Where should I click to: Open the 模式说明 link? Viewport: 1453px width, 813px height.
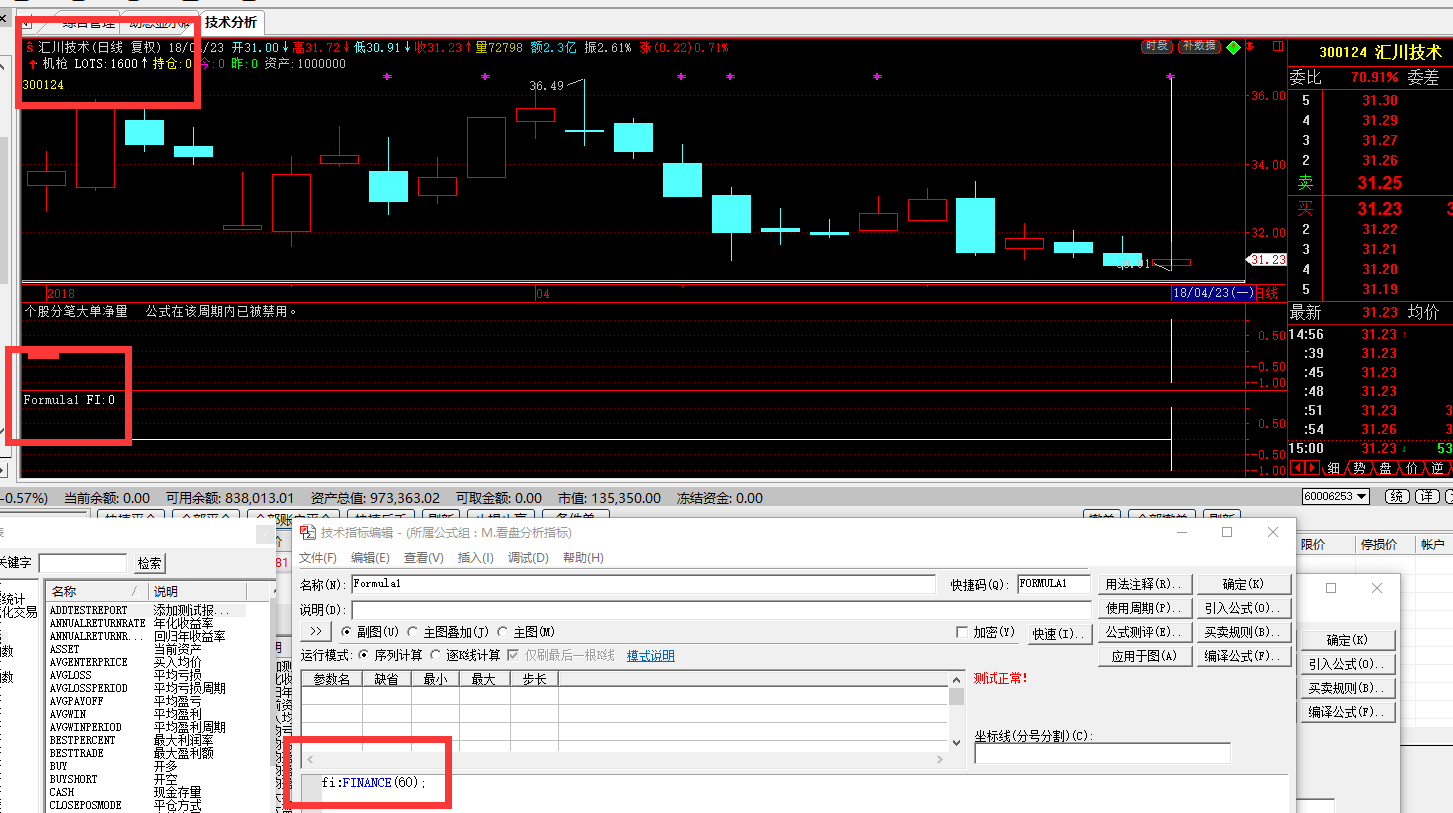click(x=651, y=655)
